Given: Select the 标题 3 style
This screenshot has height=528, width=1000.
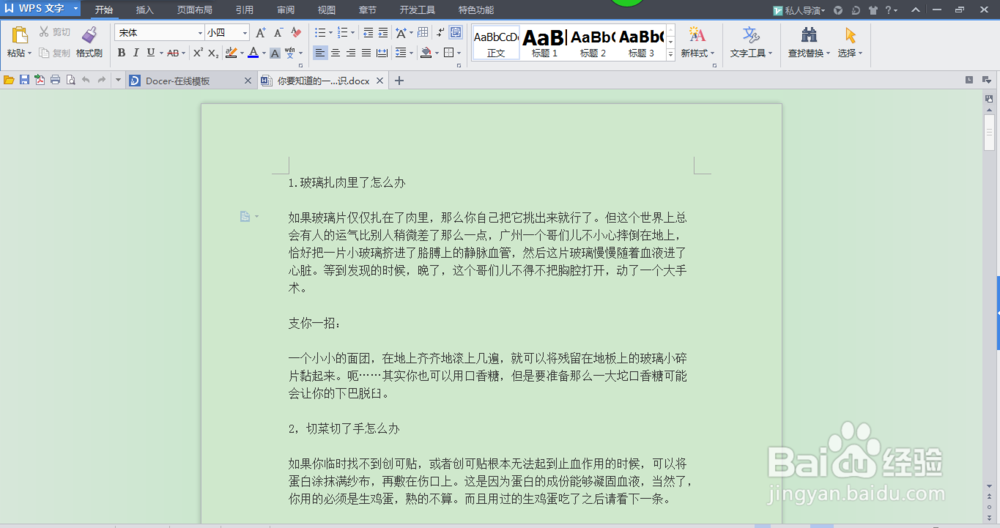Looking at the screenshot, I should pos(642,43).
